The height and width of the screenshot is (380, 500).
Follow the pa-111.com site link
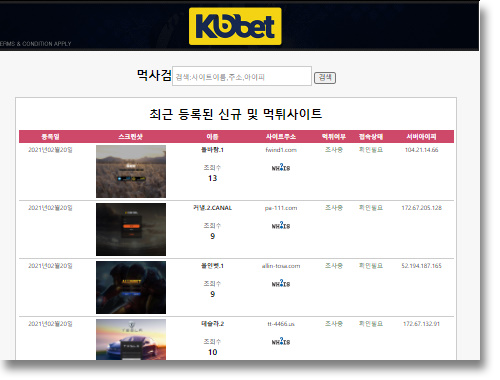point(281,208)
